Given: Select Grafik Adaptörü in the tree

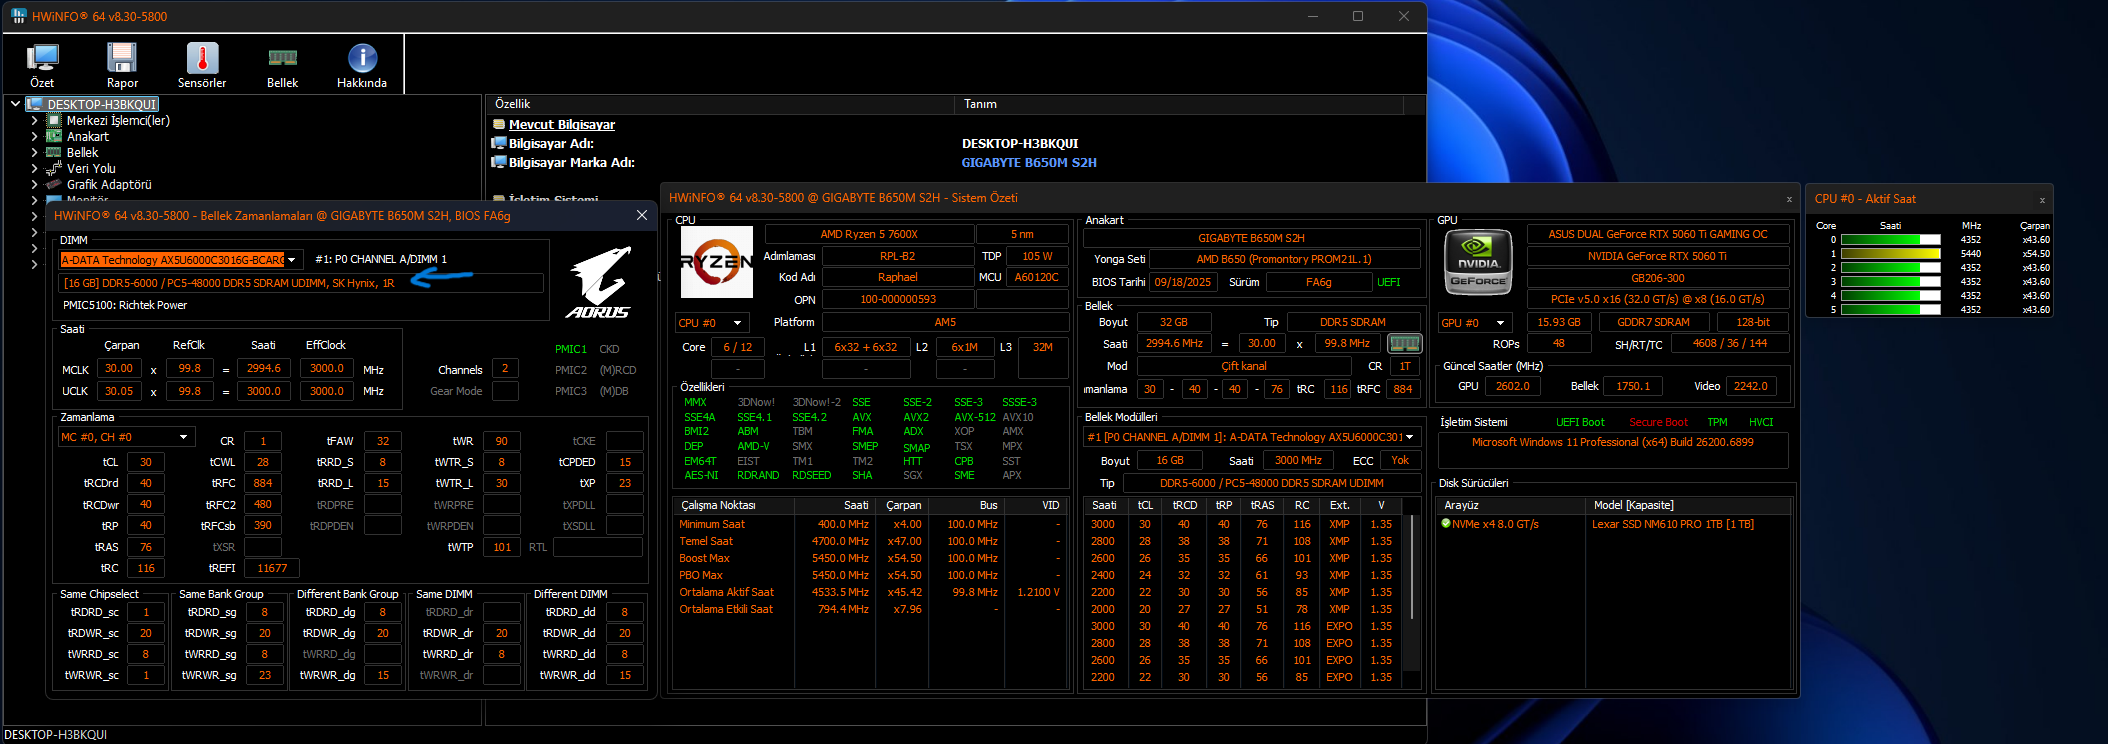Looking at the screenshot, I should (109, 184).
